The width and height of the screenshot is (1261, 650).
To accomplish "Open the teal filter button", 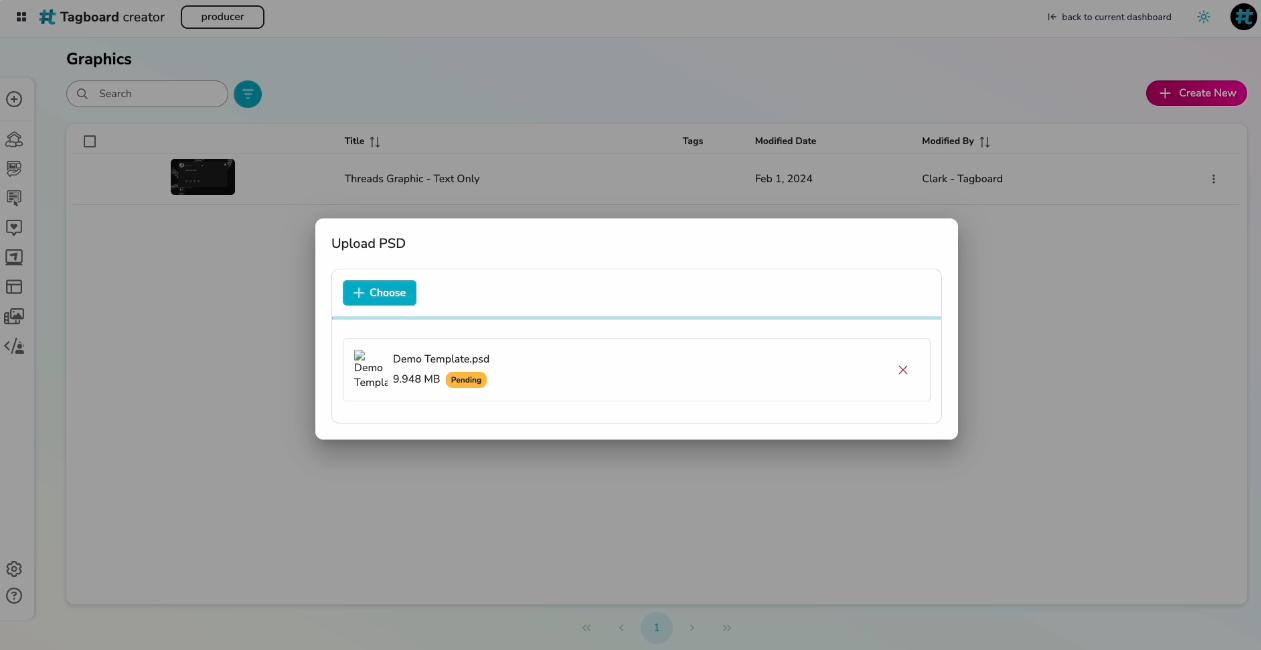I will click(x=248, y=94).
